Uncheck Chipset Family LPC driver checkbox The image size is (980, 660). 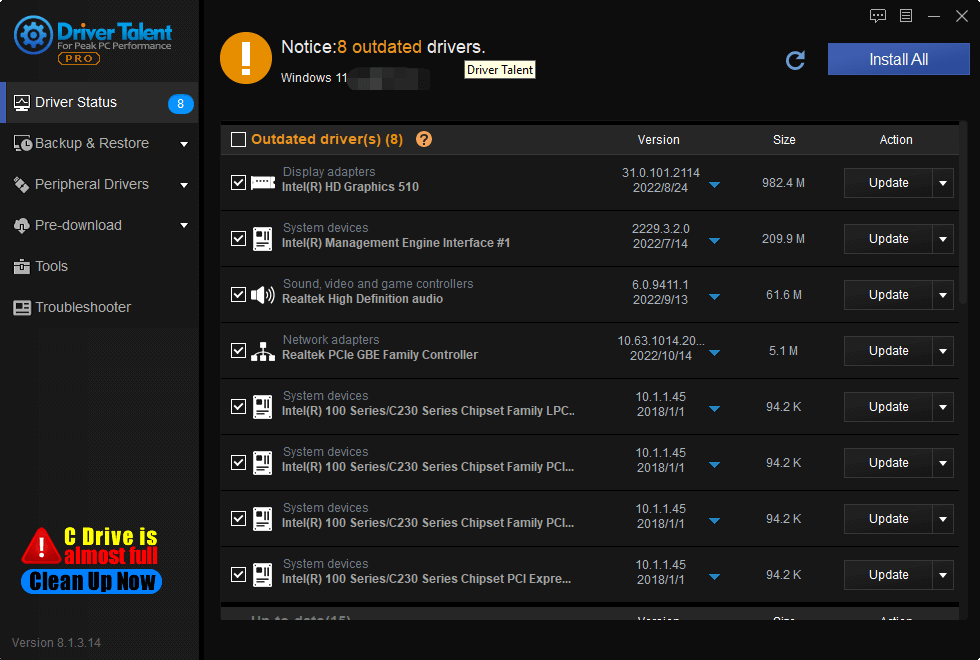238,407
